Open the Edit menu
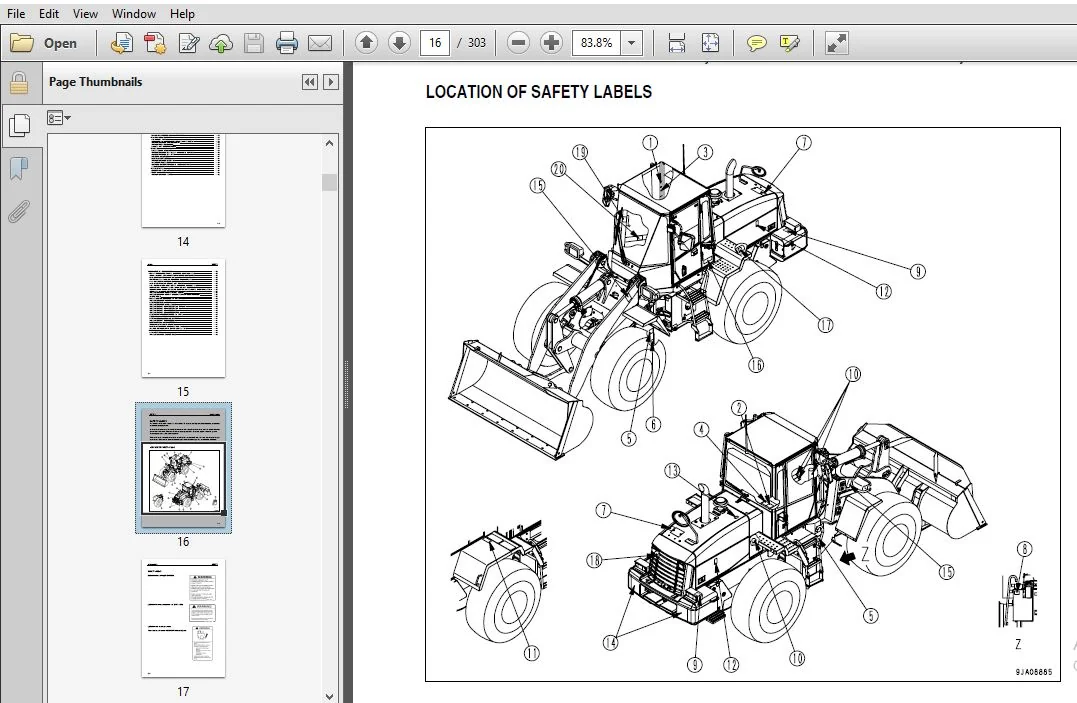Viewport: 1077px width, 703px height. click(48, 13)
